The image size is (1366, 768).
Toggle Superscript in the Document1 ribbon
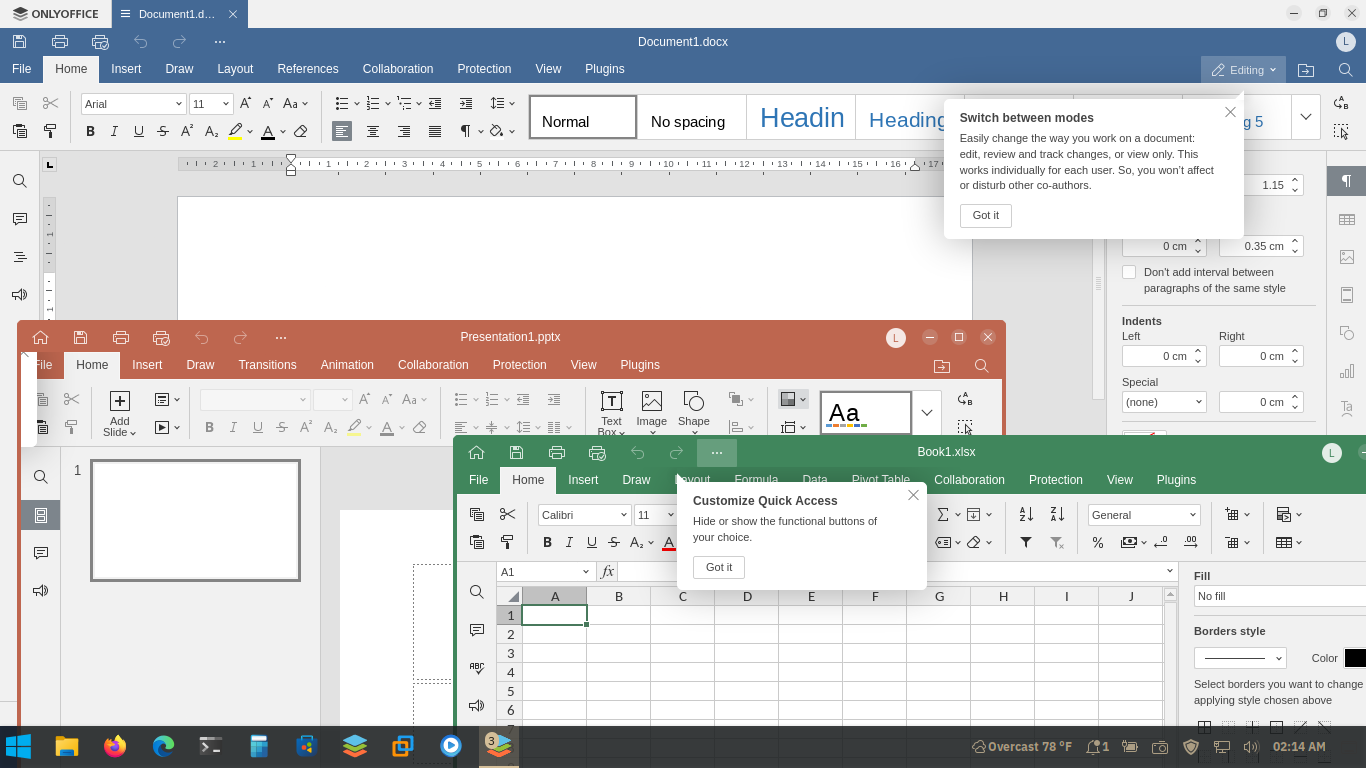(x=187, y=131)
